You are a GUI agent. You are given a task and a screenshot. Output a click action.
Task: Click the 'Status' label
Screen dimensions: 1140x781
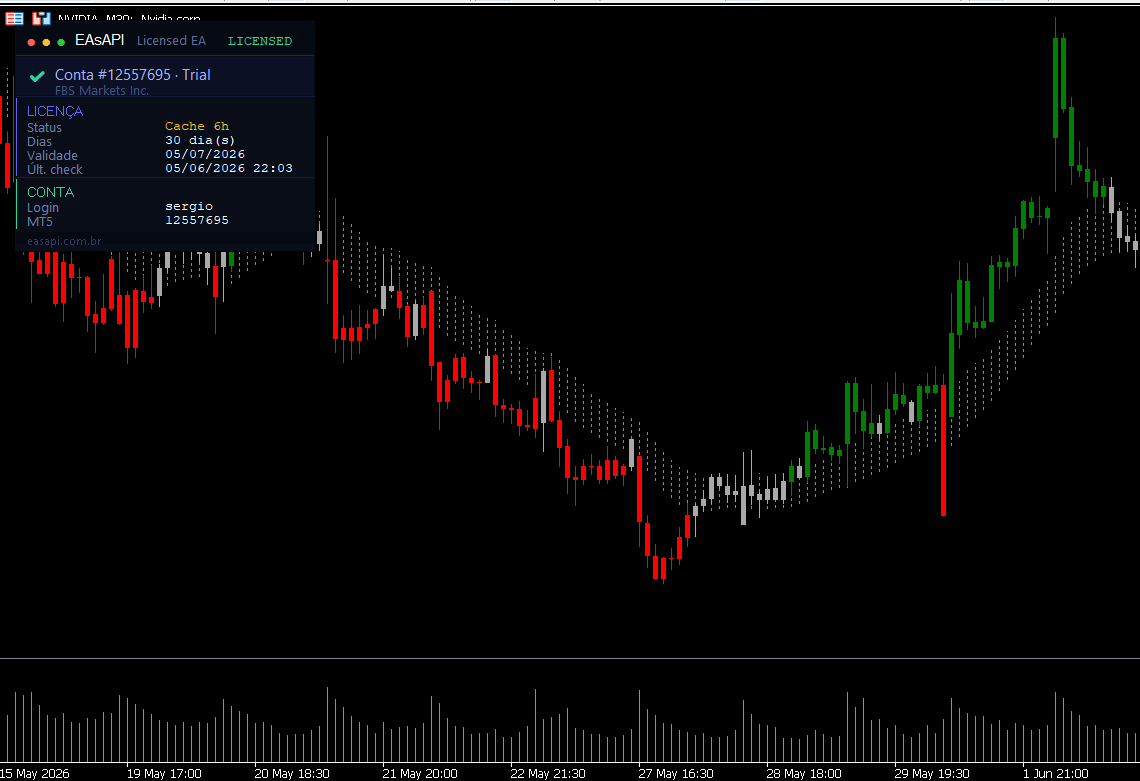pos(44,128)
